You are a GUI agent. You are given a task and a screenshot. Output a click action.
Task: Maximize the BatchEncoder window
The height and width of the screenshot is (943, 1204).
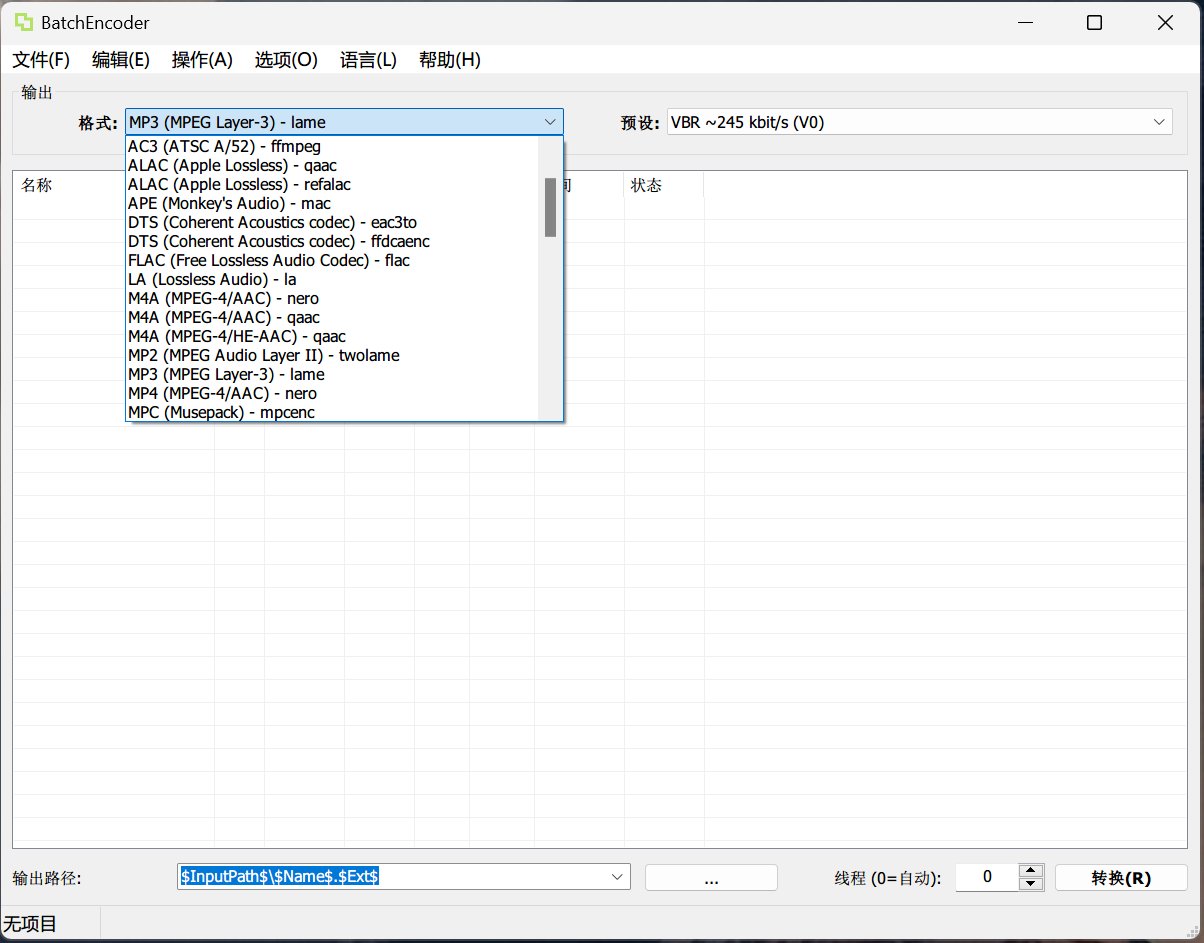[x=1094, y=22]
